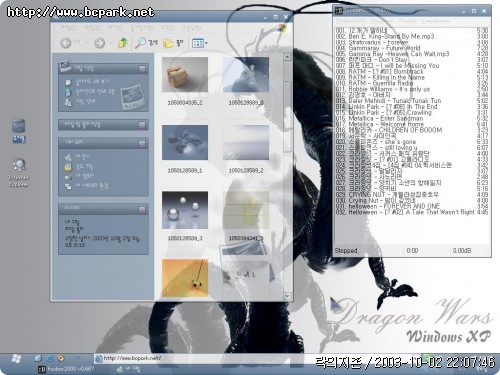The width and height of the screenshot is (500, 375).
Task: Go back using Explorer's Back arrow
Action: (x=66, y=43)
